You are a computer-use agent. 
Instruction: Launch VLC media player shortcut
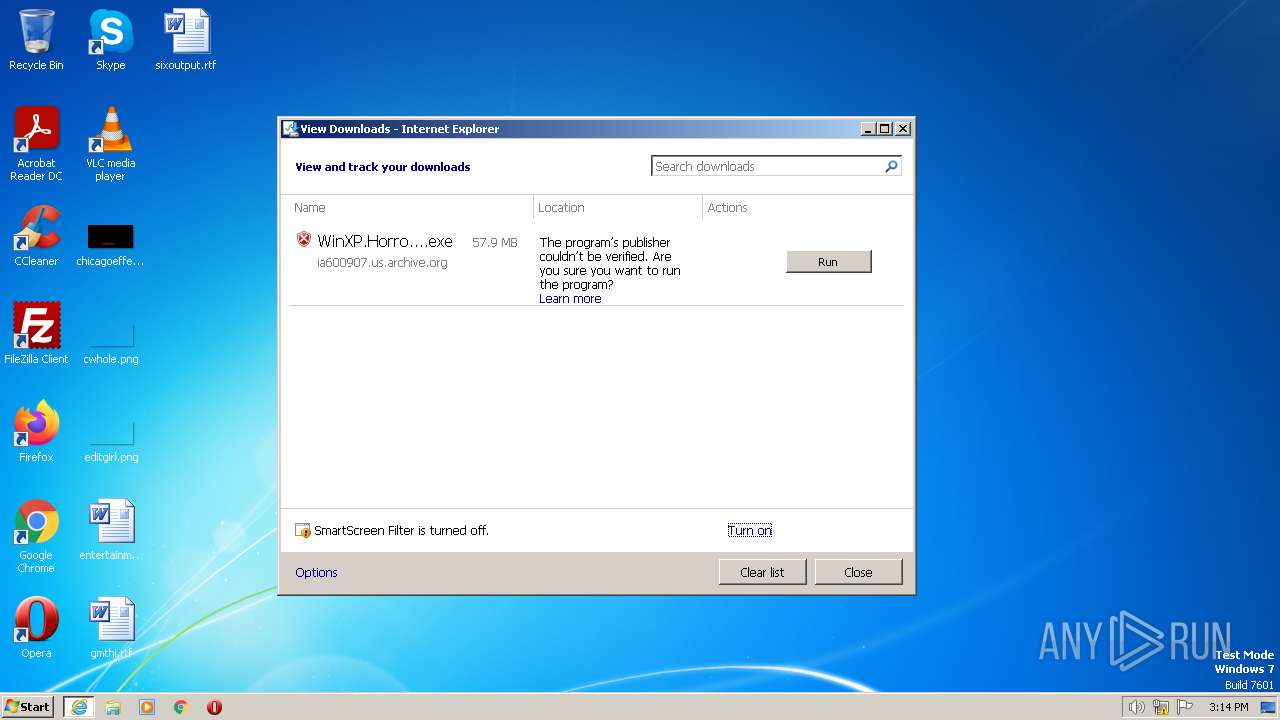[110, 144]
